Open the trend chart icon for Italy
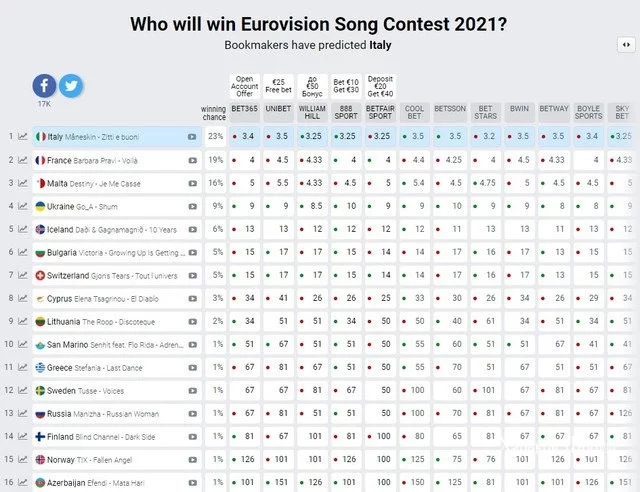The height and width of the screenshot is (492, 640). pos(23,136)
